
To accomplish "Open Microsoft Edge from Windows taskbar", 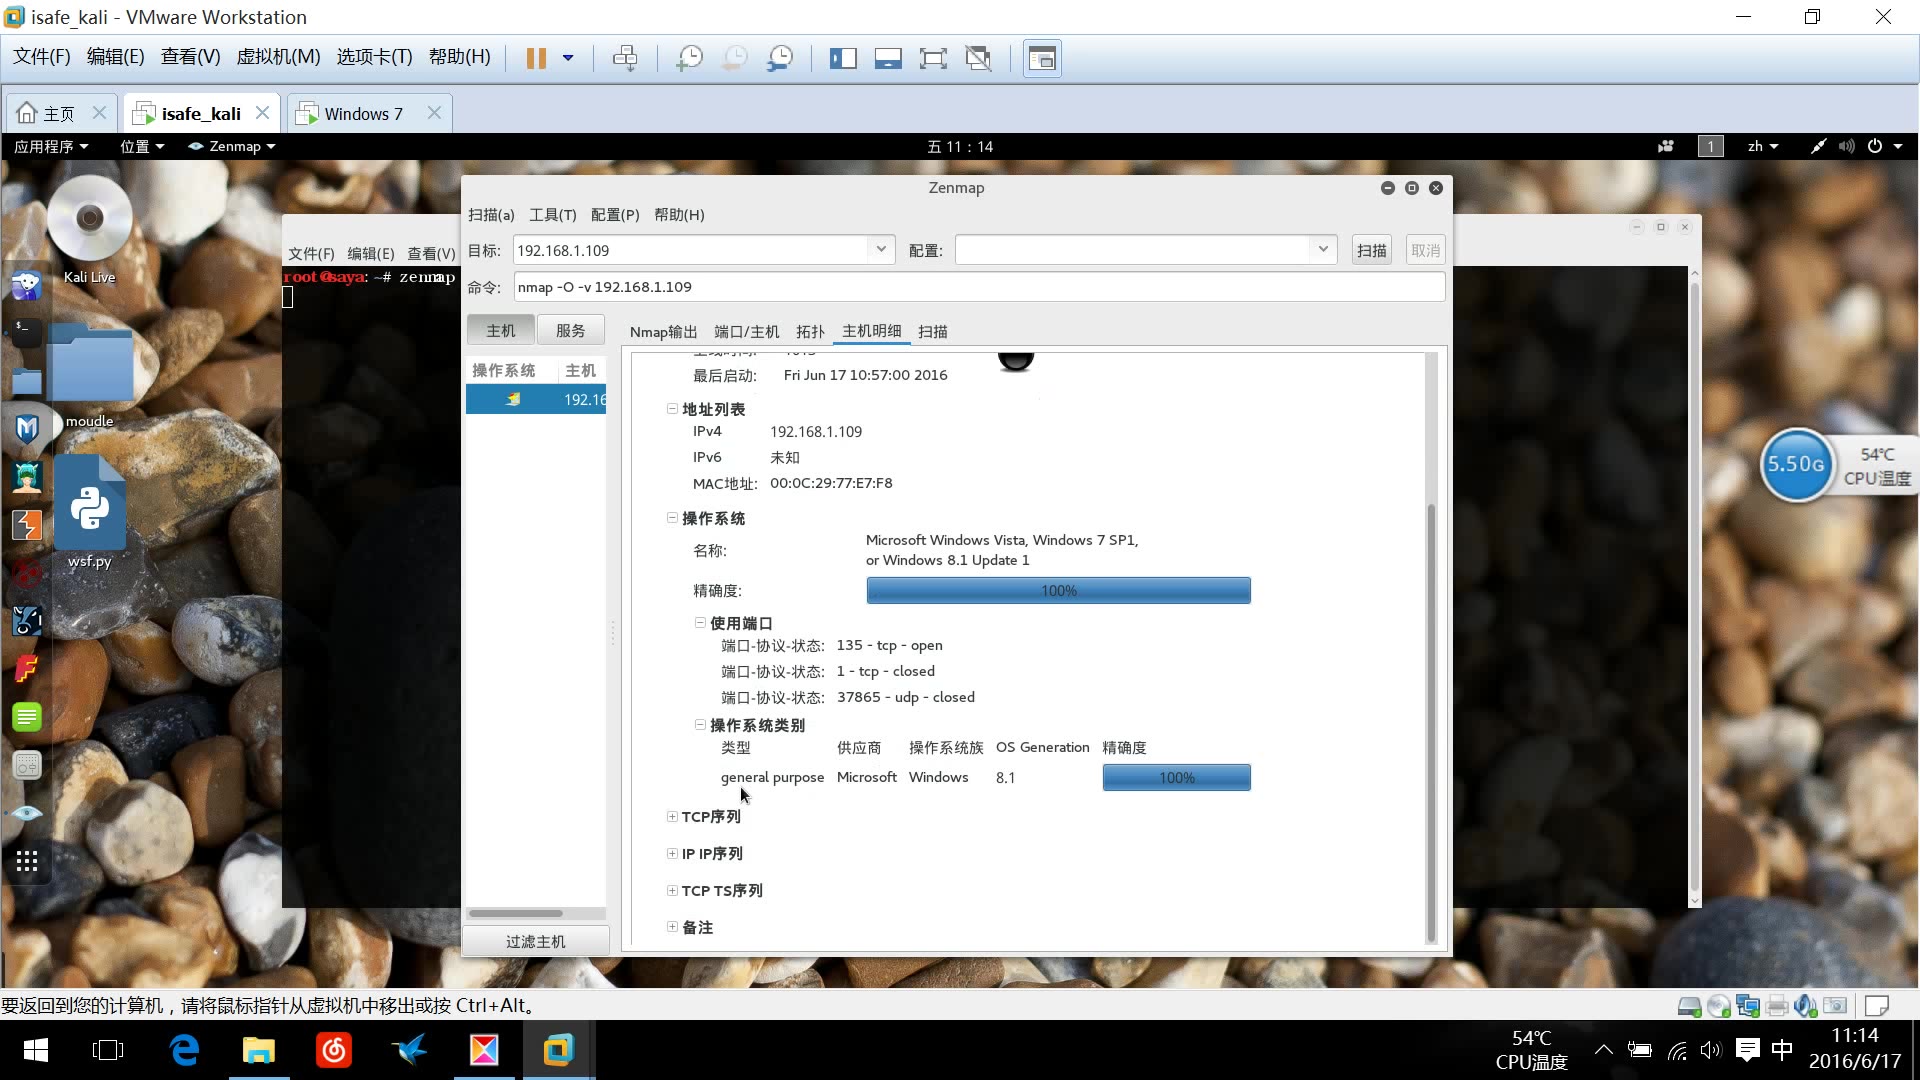I will pos(184,1050).
